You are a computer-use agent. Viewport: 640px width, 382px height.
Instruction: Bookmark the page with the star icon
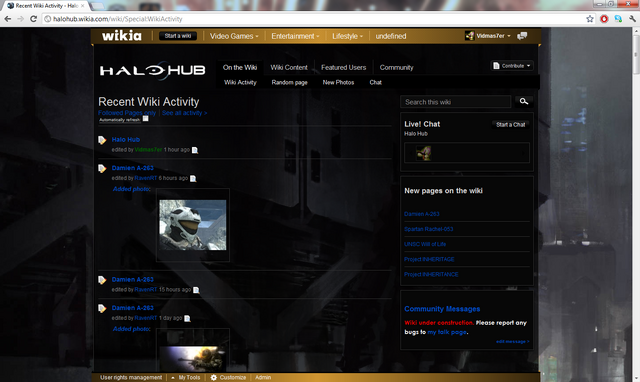(590, 19)
